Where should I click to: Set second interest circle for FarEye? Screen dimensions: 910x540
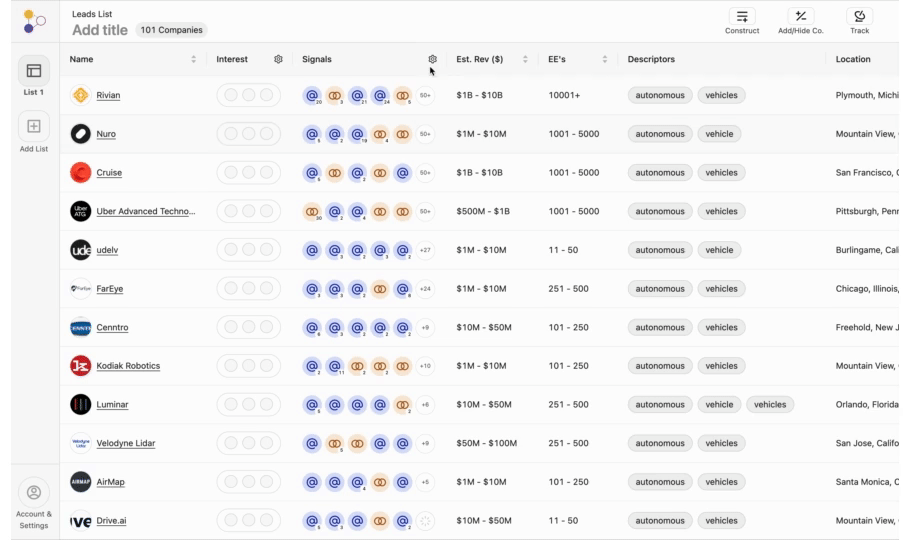coord(248,289)
